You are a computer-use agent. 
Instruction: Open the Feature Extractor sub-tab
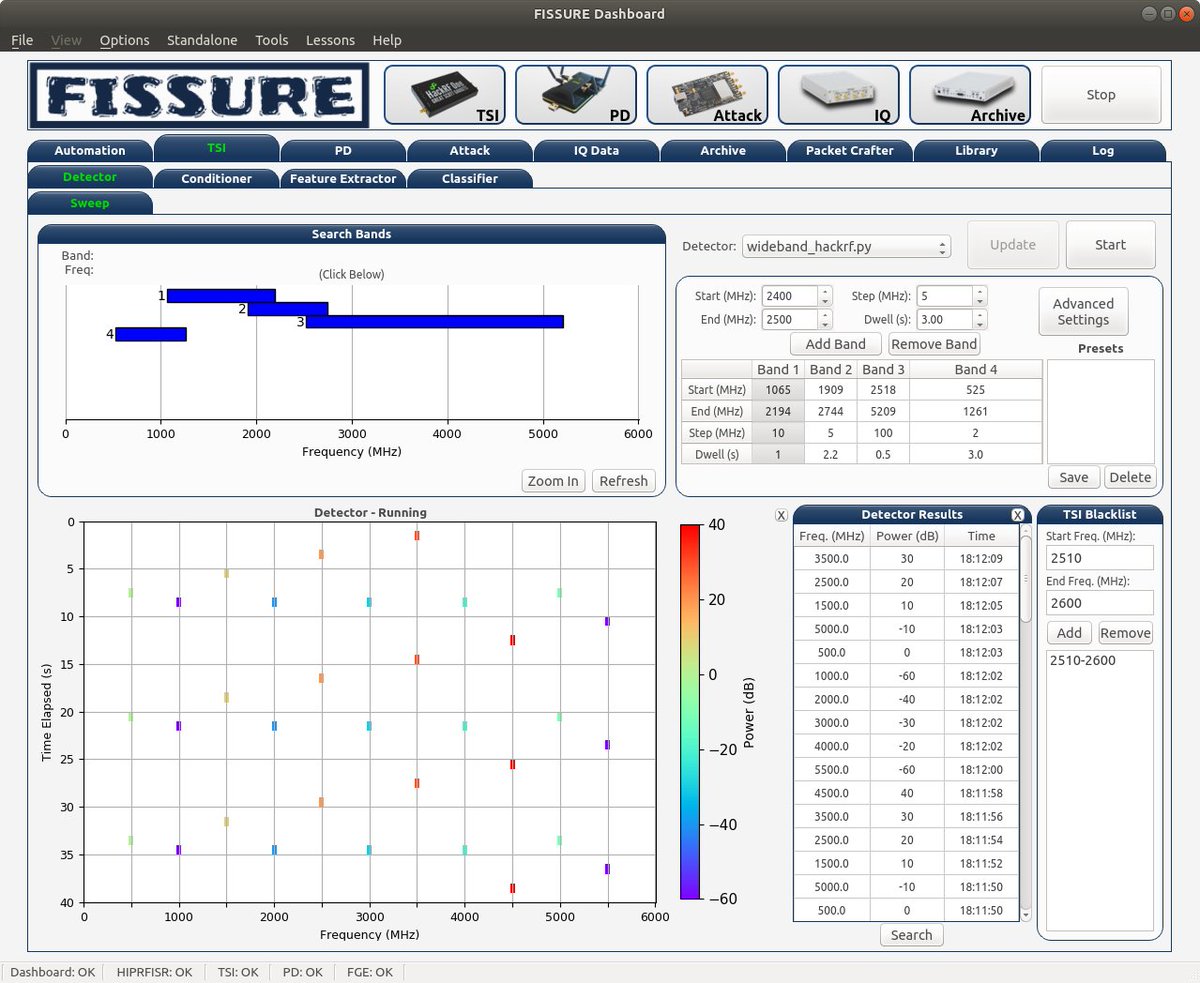343,179
